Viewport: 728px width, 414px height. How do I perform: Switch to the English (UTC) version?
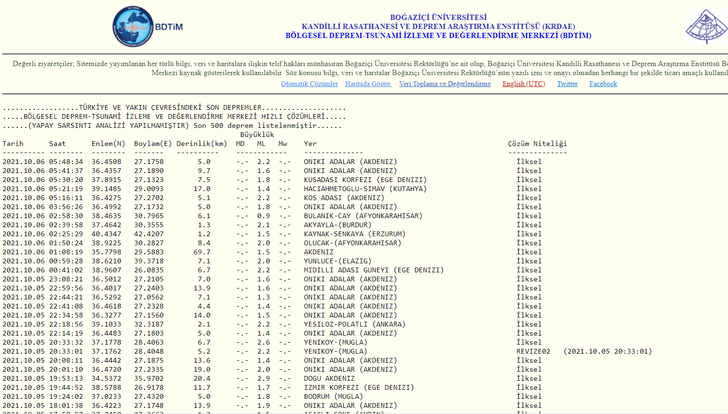point(523,84)
